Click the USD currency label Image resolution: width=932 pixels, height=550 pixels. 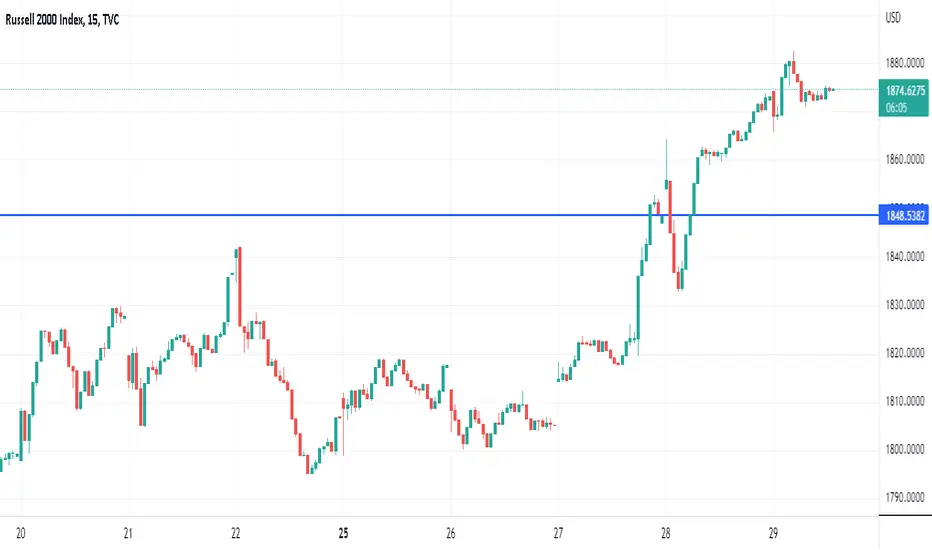click(893, 18)
